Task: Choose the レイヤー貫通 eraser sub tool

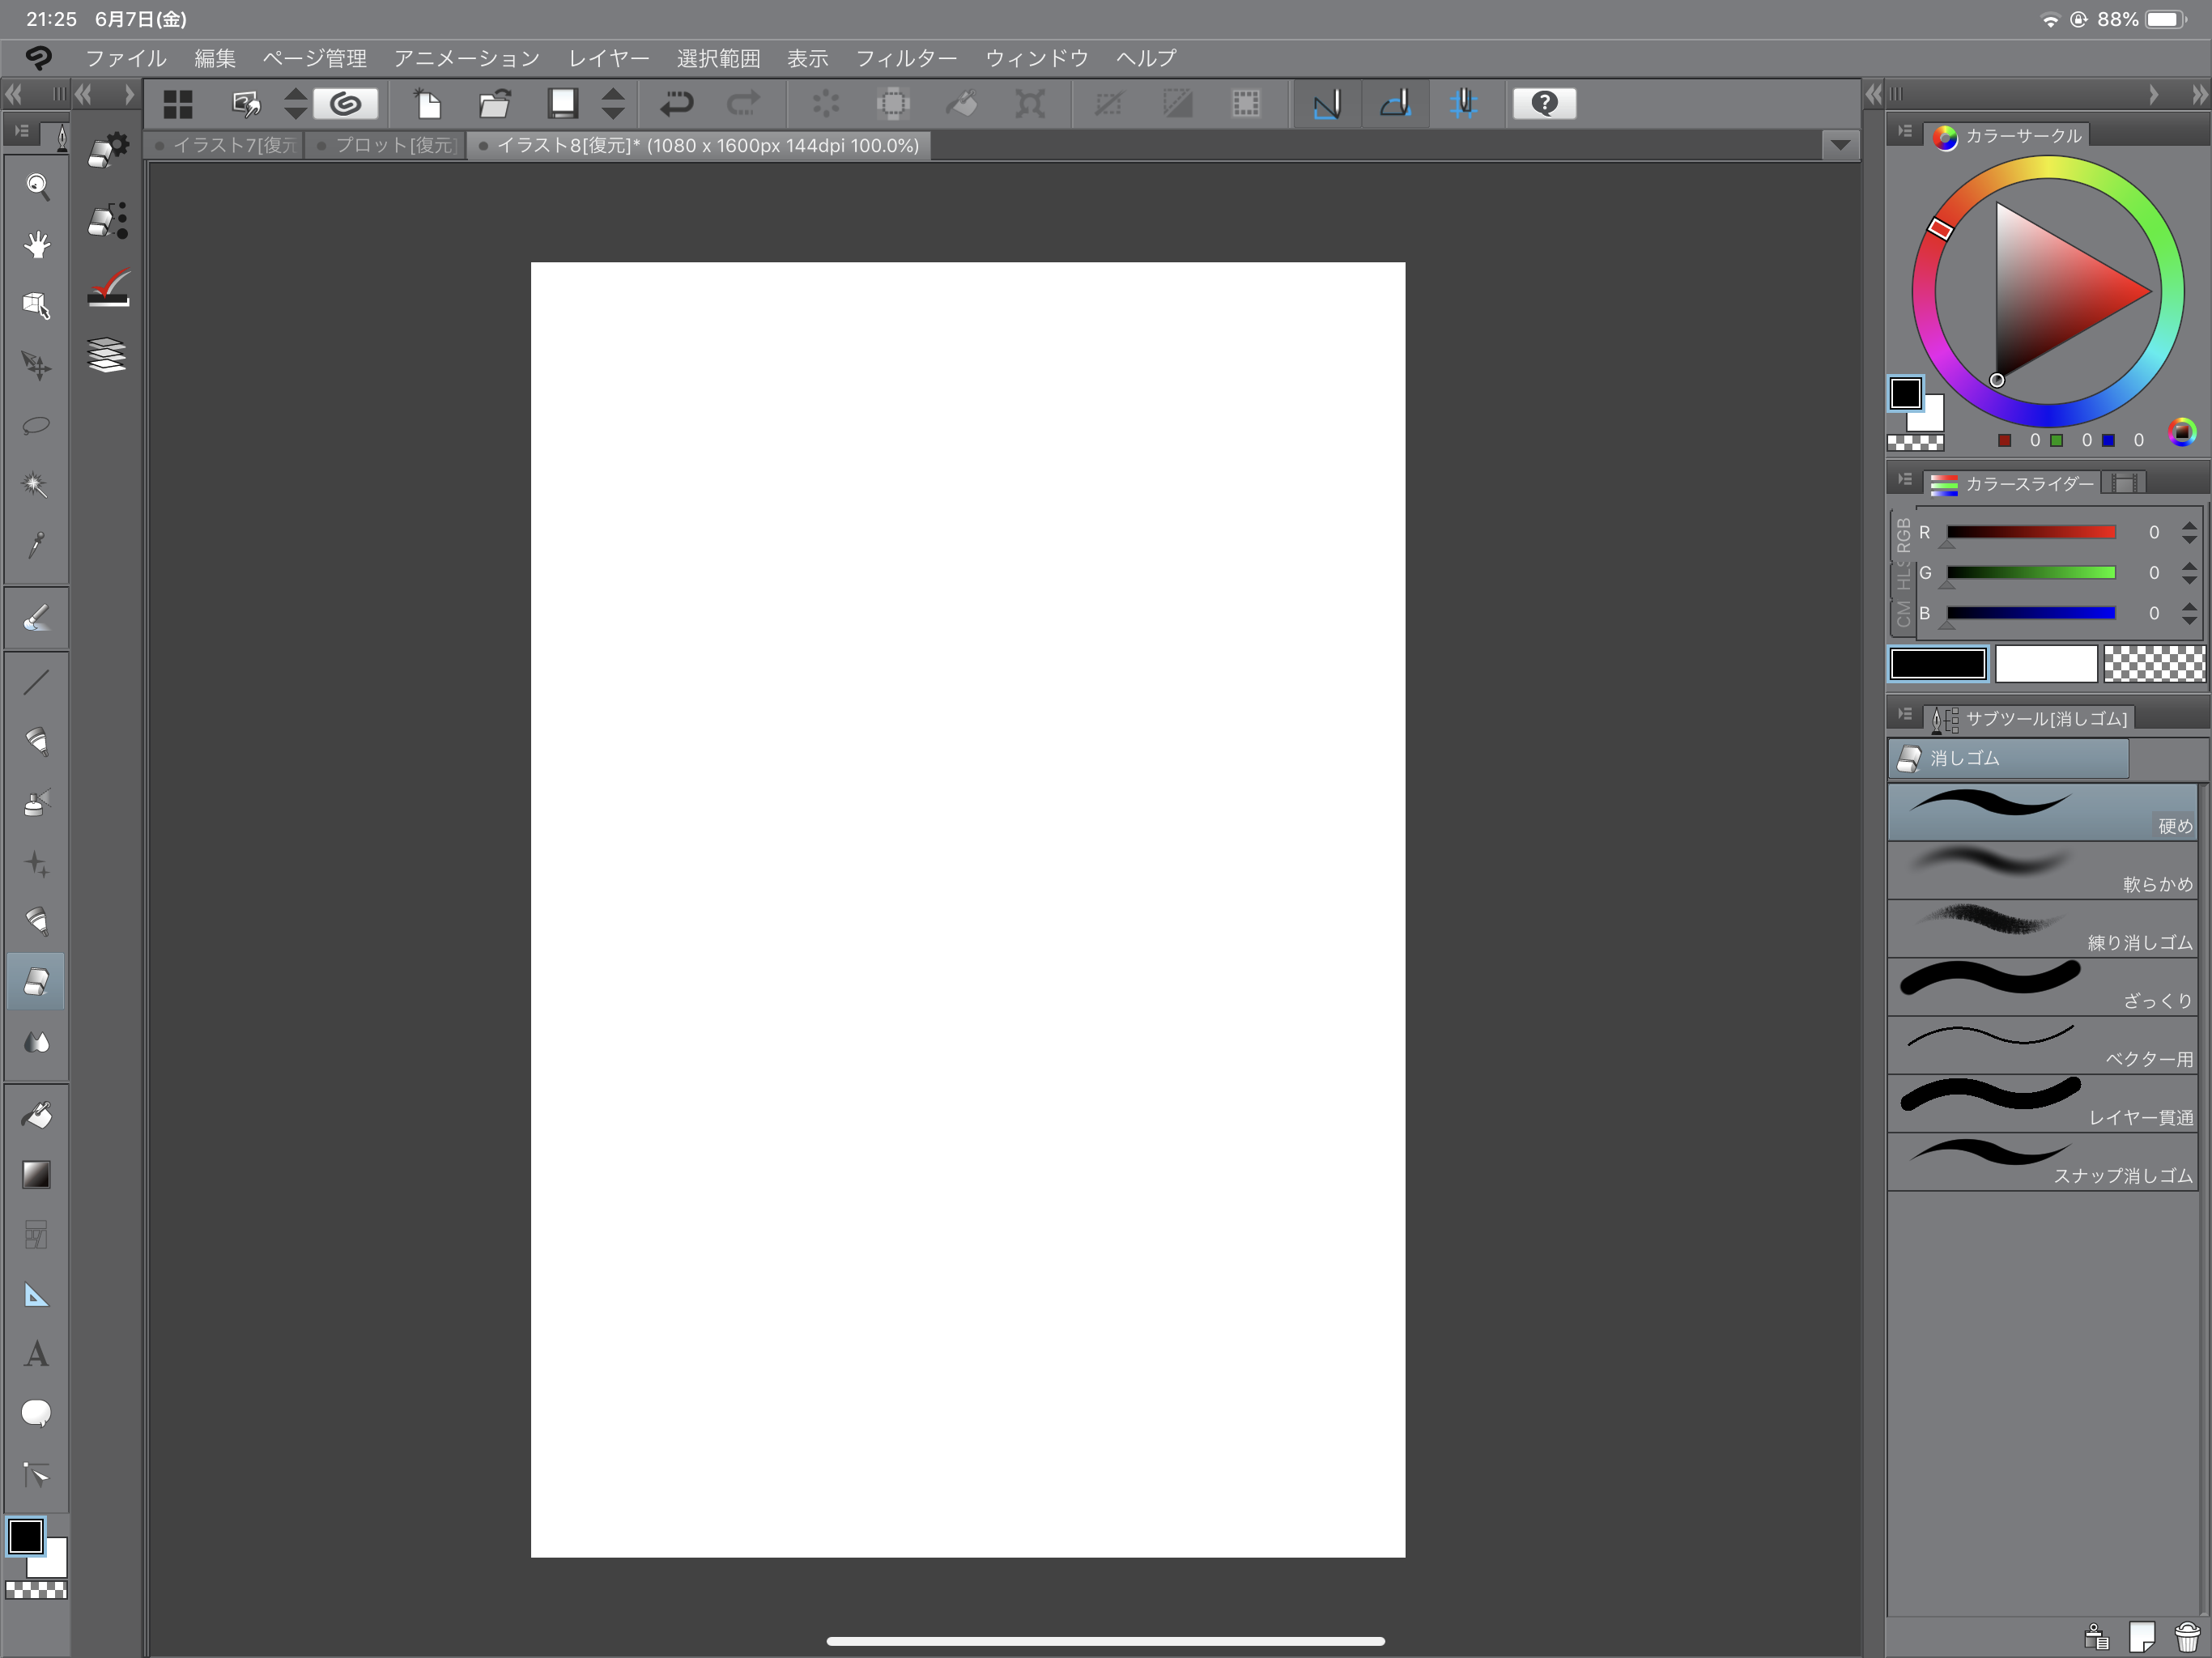Action: [x=2041, y=1104]
